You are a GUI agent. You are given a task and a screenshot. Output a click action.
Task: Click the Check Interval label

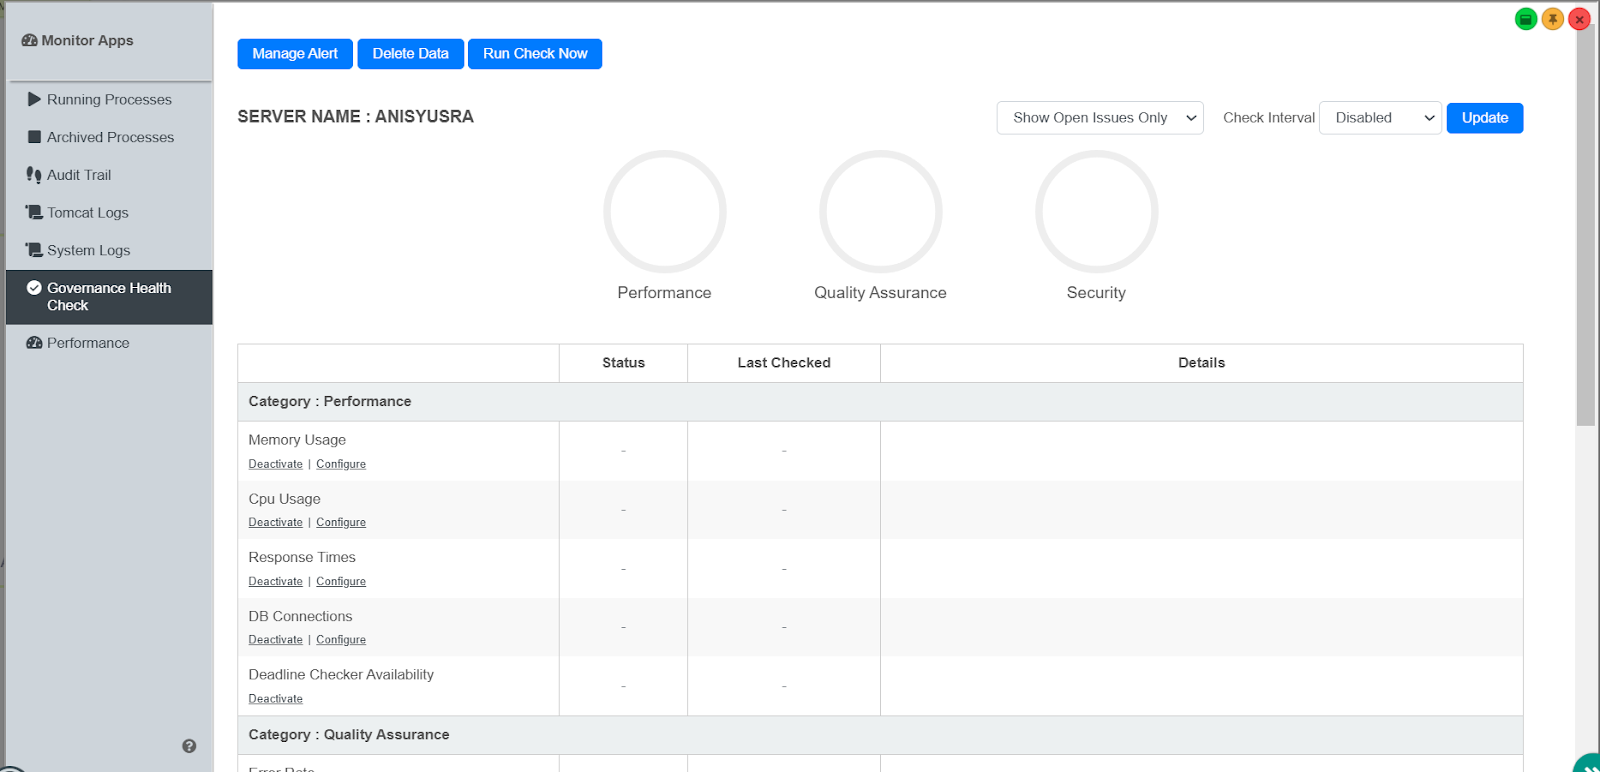point(1269,118)
